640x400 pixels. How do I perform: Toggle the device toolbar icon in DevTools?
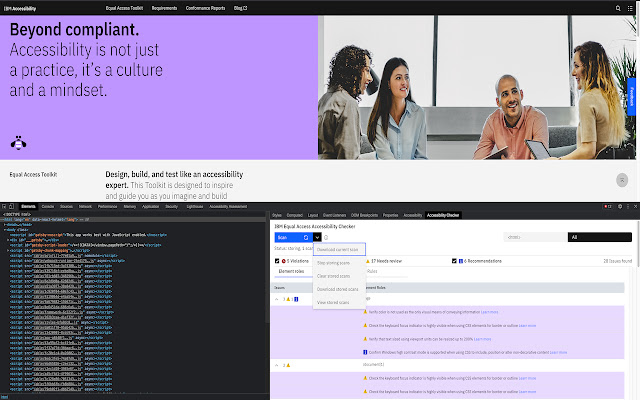coord(11,207)
